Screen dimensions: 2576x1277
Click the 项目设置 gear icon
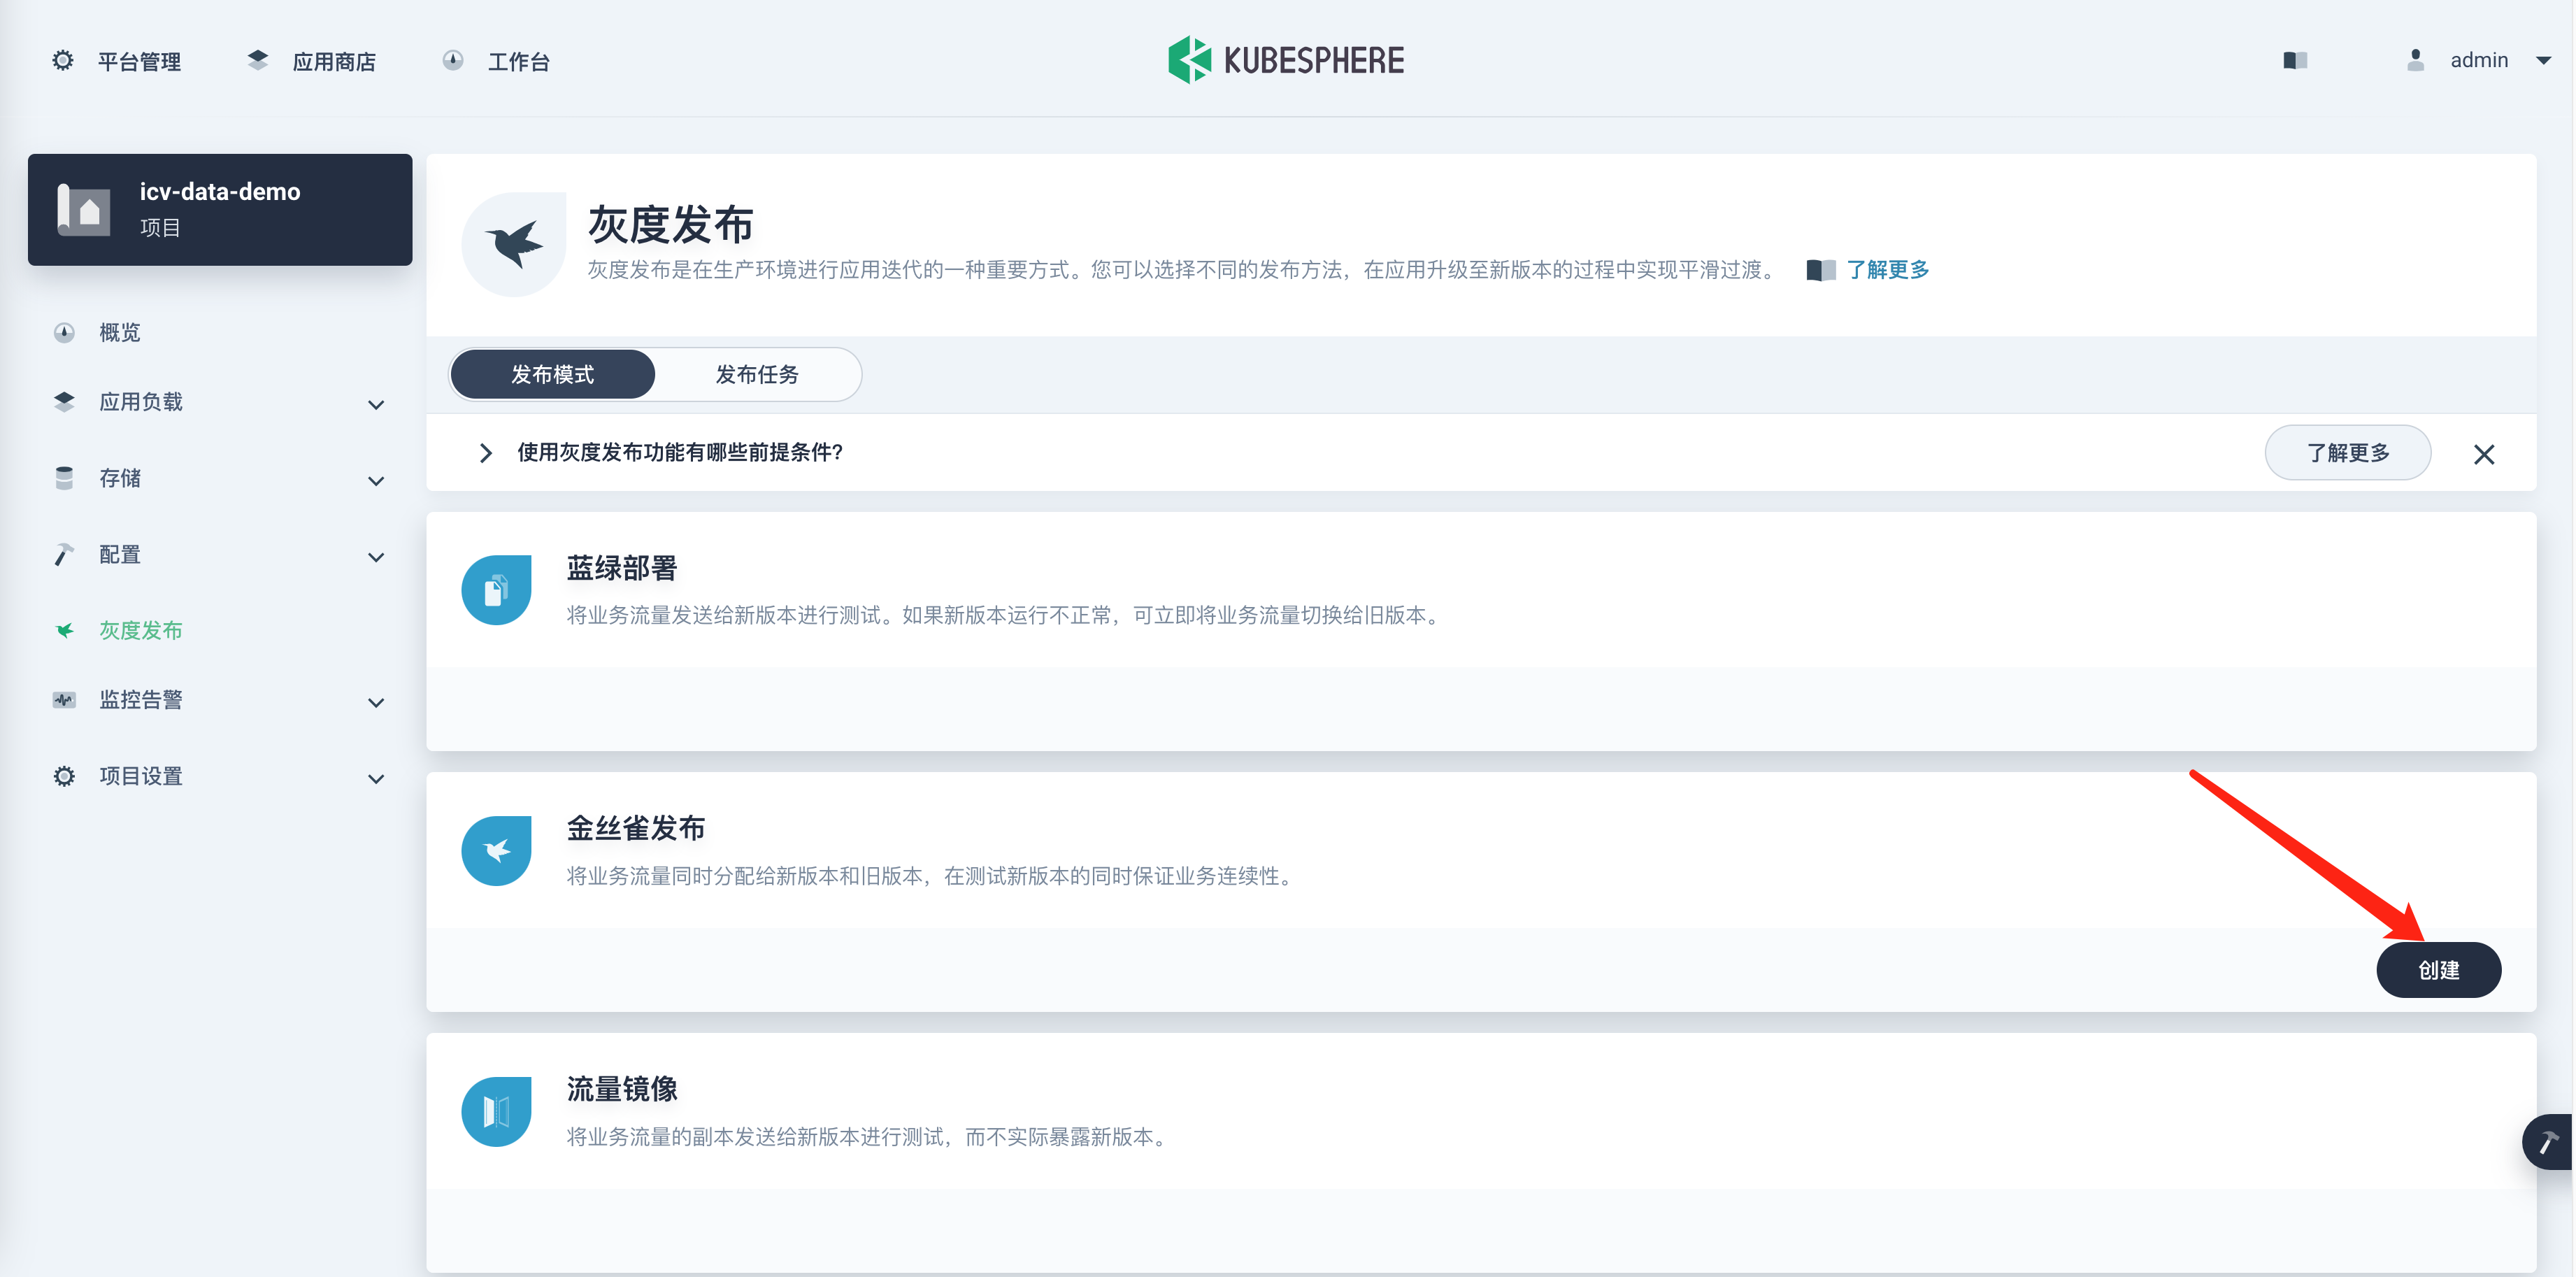coord(64,776)
